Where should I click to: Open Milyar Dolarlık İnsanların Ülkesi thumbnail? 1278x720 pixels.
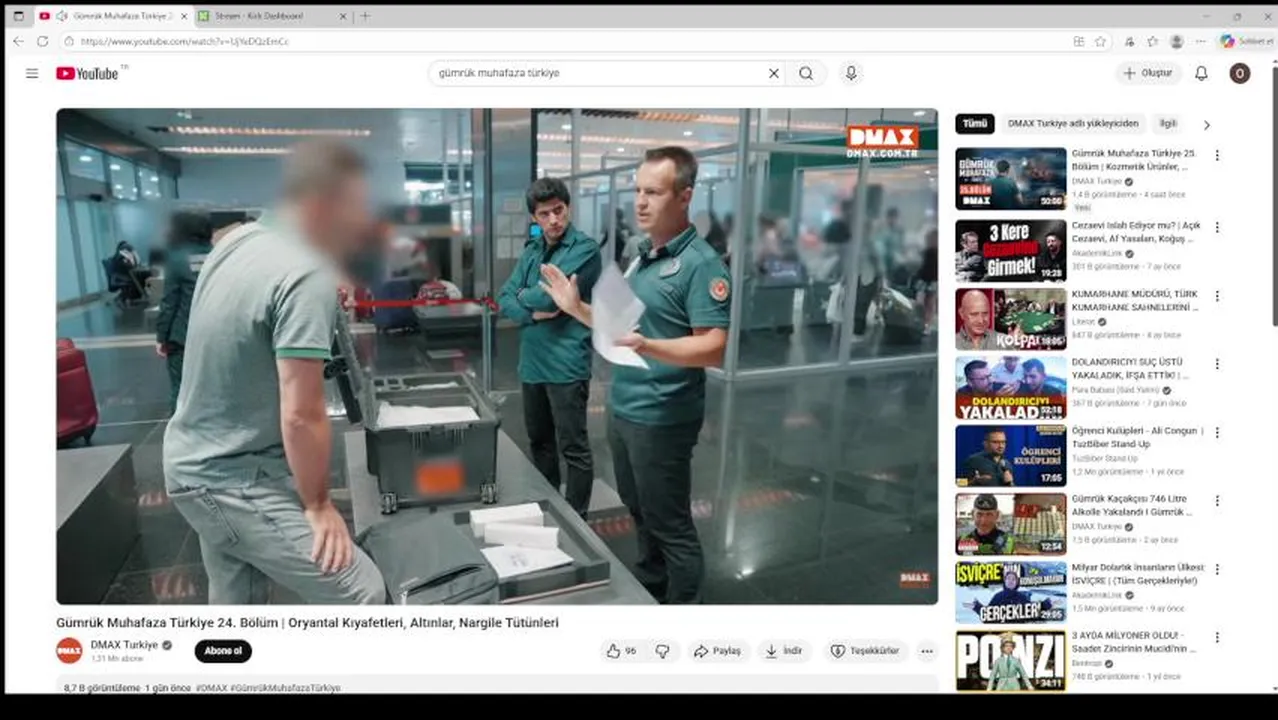point(1010,591)
